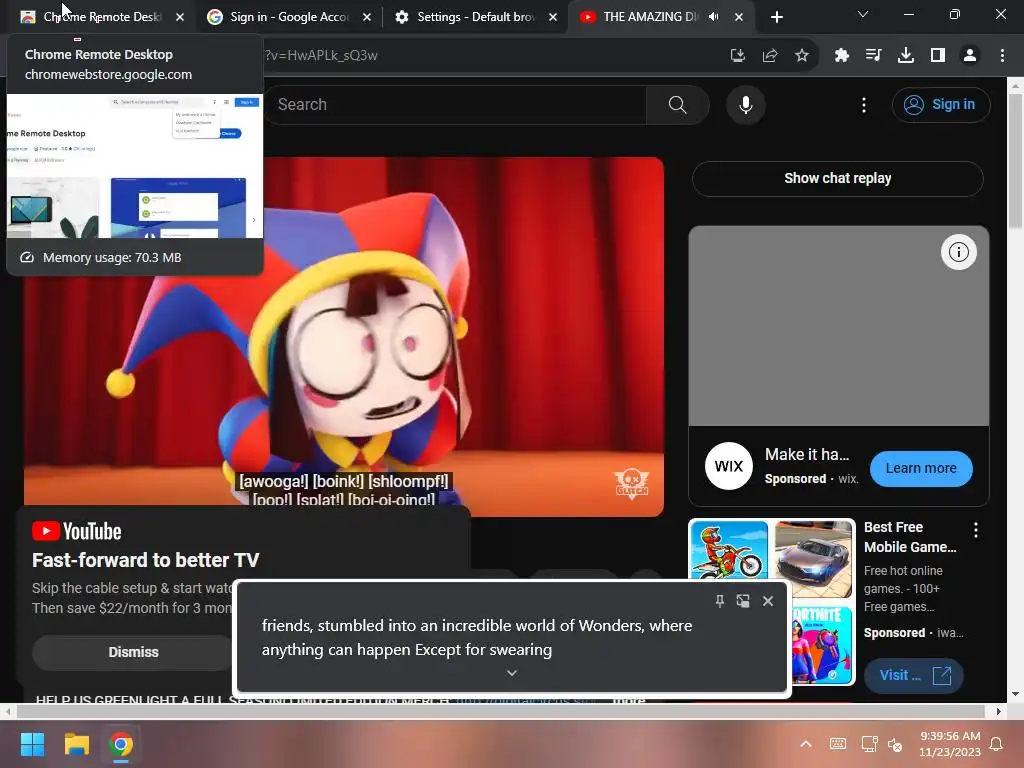
Task: Click the YouTube Sign in button
Action: point(940,104)
